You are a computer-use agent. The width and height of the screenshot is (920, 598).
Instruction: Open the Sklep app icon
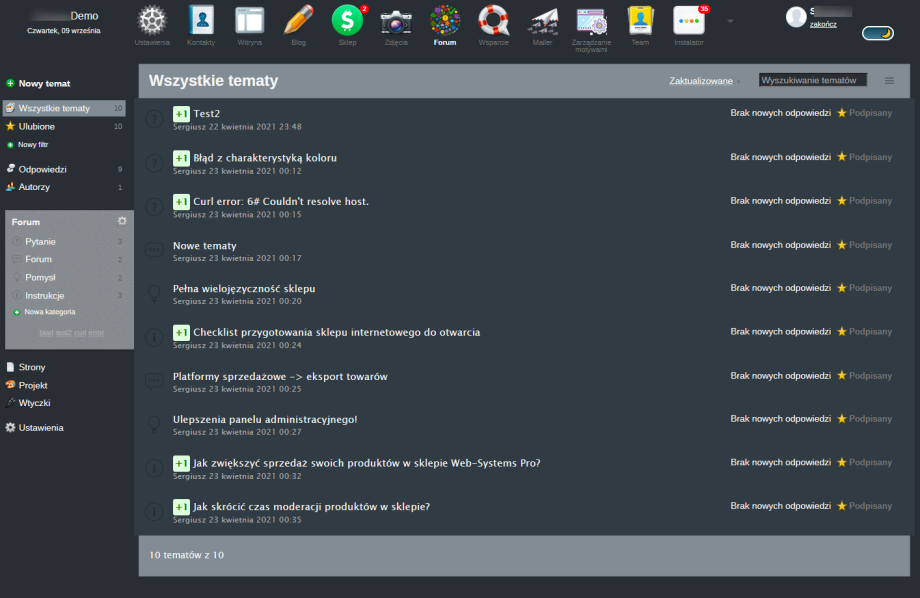(347, 21)
